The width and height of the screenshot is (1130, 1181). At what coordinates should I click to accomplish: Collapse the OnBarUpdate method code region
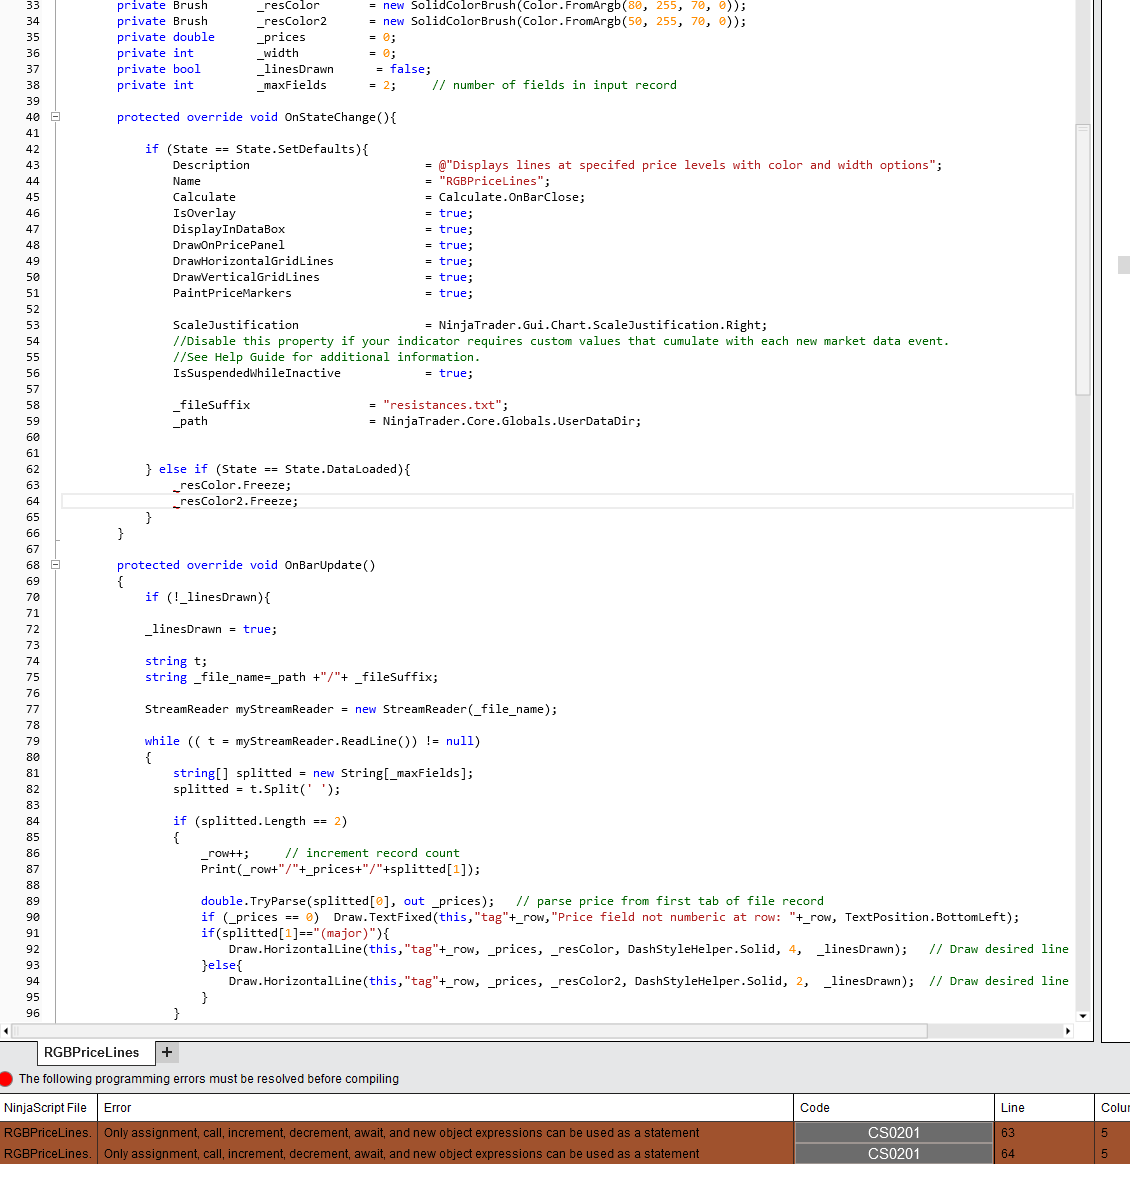(55, 565)
